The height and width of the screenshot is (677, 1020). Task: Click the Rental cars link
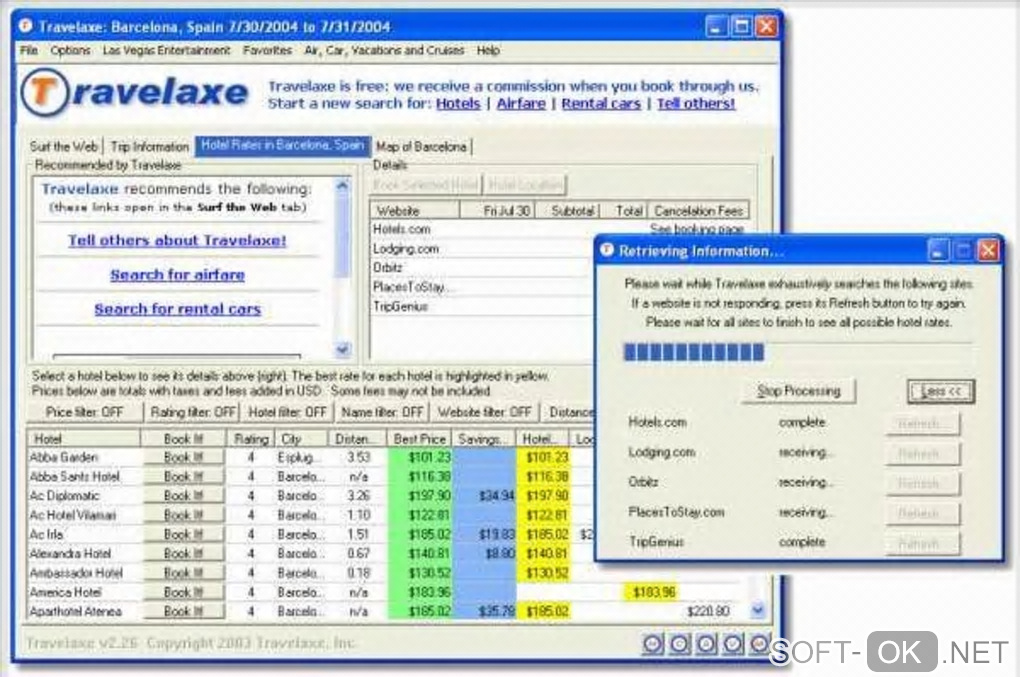[x=601, y=103]
